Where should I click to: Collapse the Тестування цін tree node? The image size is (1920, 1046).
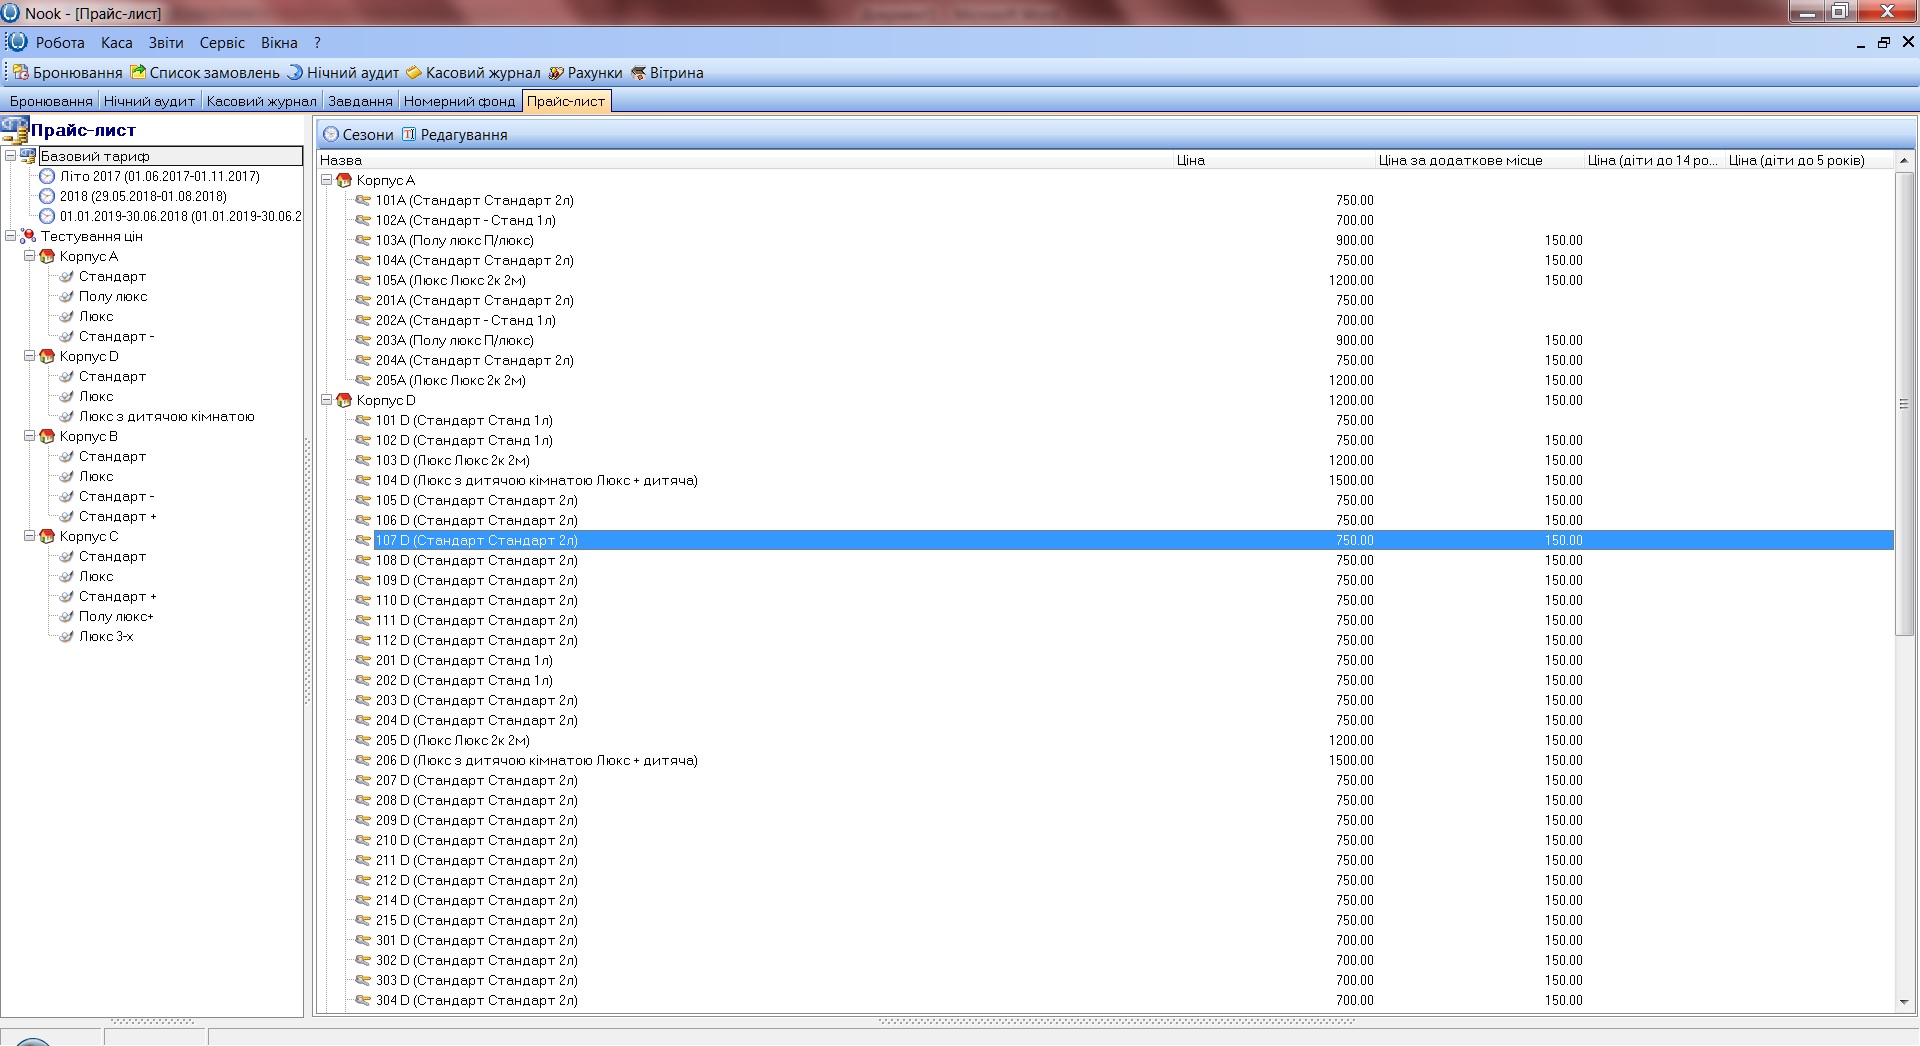click(x=10, y=236)
